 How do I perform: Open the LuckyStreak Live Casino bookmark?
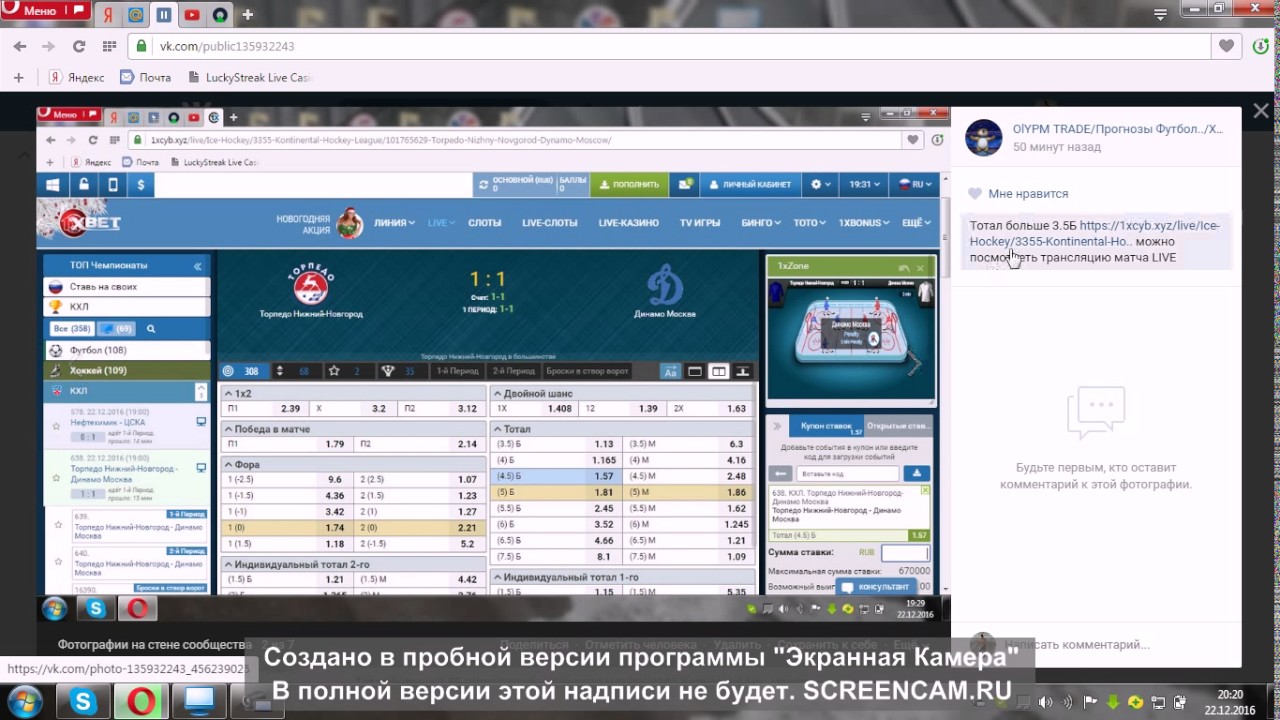click(x=249, y=77)
